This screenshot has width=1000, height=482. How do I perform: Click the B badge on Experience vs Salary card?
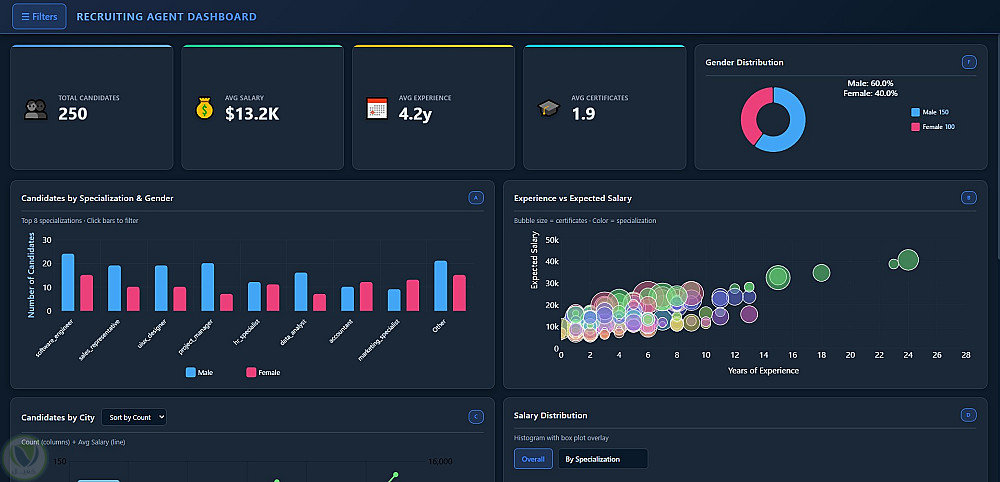pyautogui.click(x=969, y=198)
